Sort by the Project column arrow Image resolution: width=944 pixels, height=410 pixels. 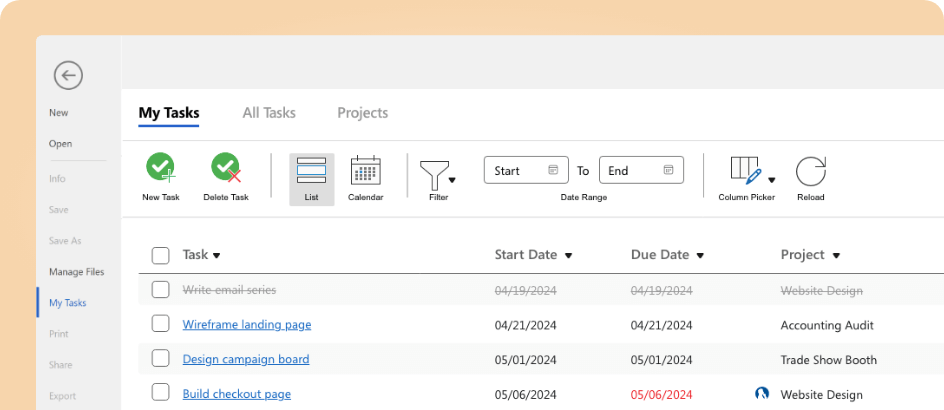[x=836, y=256]
